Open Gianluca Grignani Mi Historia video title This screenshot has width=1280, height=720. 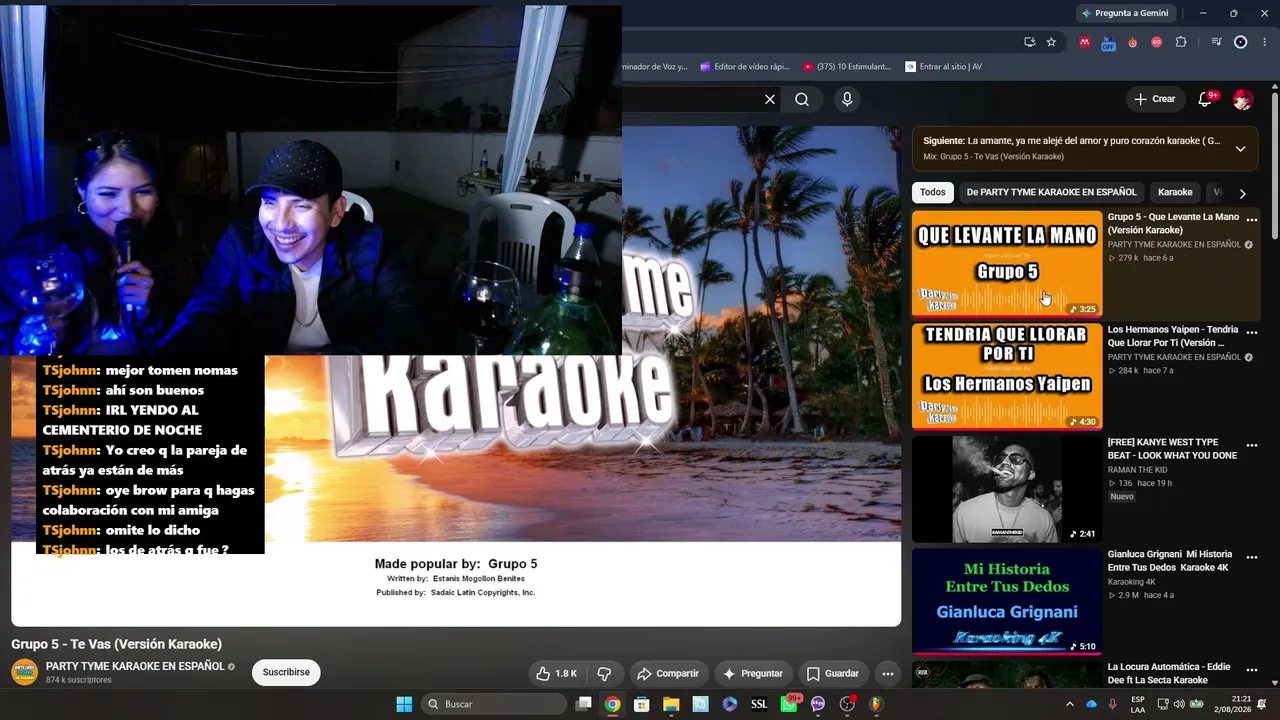[x=1170, y=561]
